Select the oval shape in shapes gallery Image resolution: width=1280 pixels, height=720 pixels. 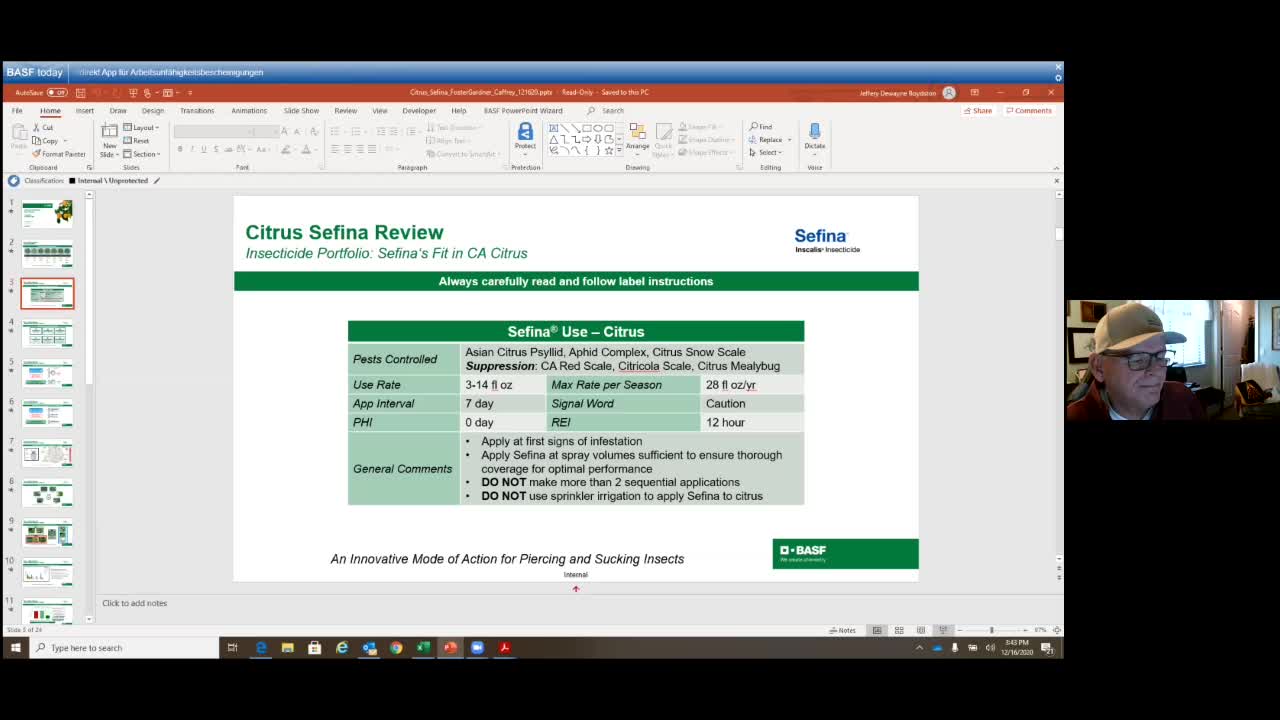pos(598,129)
